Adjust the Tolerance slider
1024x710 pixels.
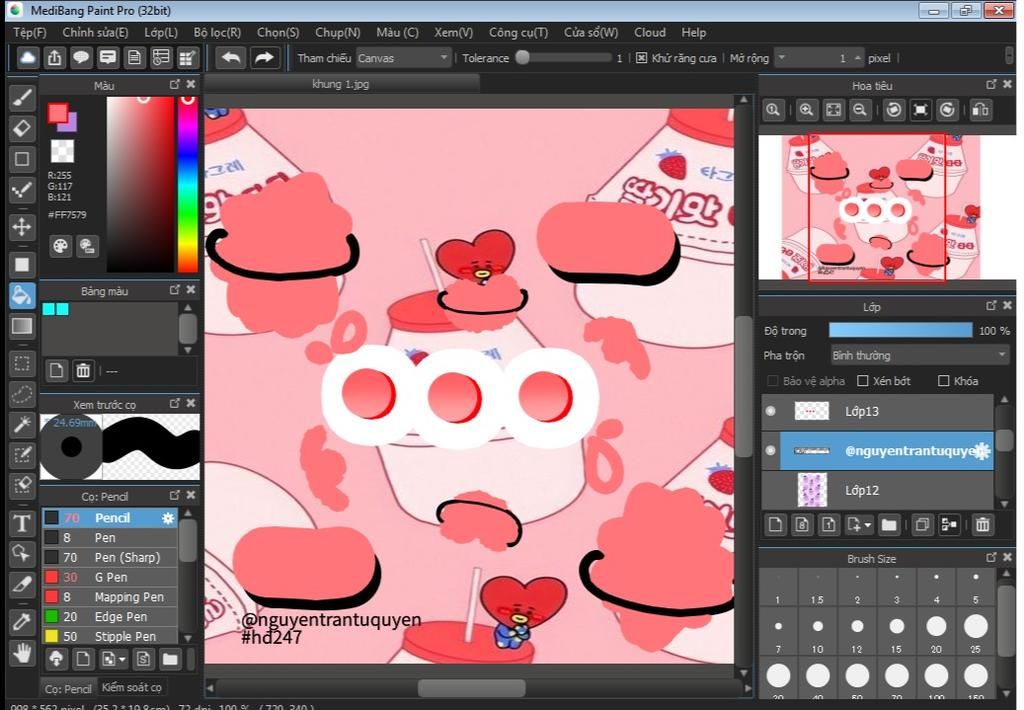(x=565, y=57)
